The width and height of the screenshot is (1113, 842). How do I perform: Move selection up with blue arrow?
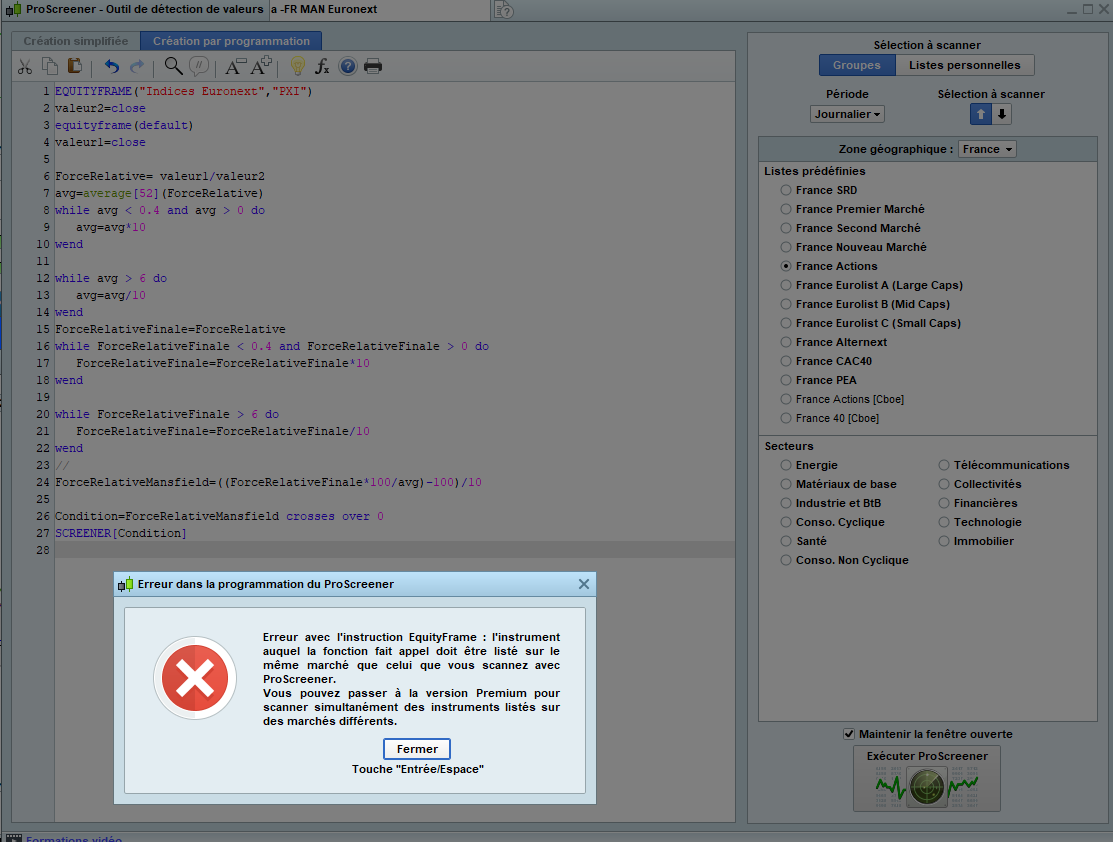pos(981,114)
